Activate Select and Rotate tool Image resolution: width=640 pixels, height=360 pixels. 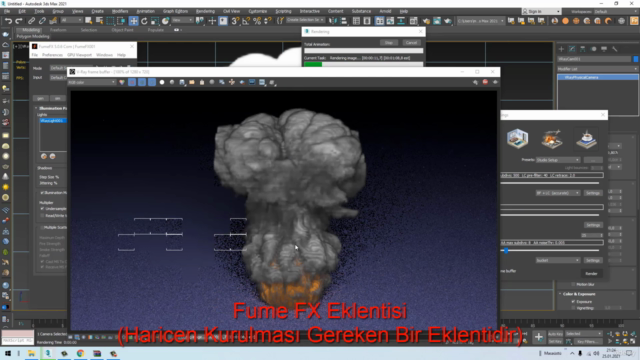(x=144, y=21)
